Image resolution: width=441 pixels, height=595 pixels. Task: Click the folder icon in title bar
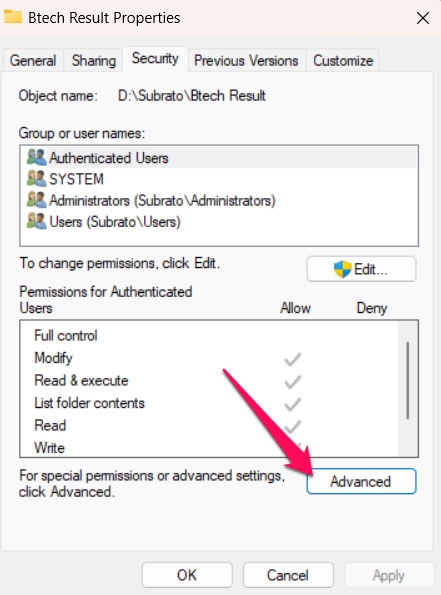[x=13, y=17]
